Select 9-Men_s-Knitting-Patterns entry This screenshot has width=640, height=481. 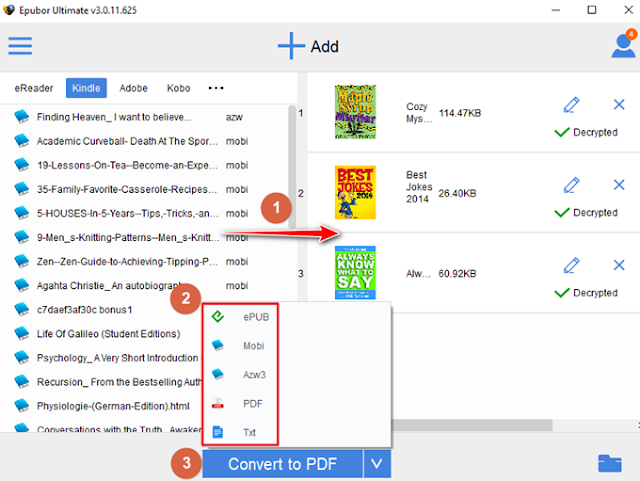127,238
